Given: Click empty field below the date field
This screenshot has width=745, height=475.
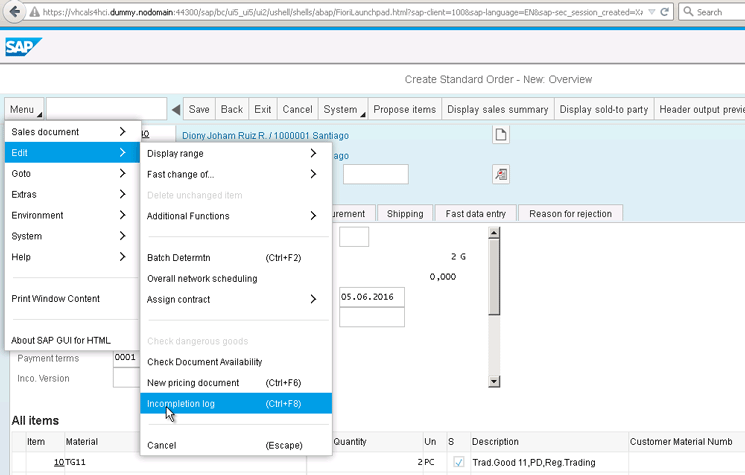Looking at the screenshot, I should (372, 317).
